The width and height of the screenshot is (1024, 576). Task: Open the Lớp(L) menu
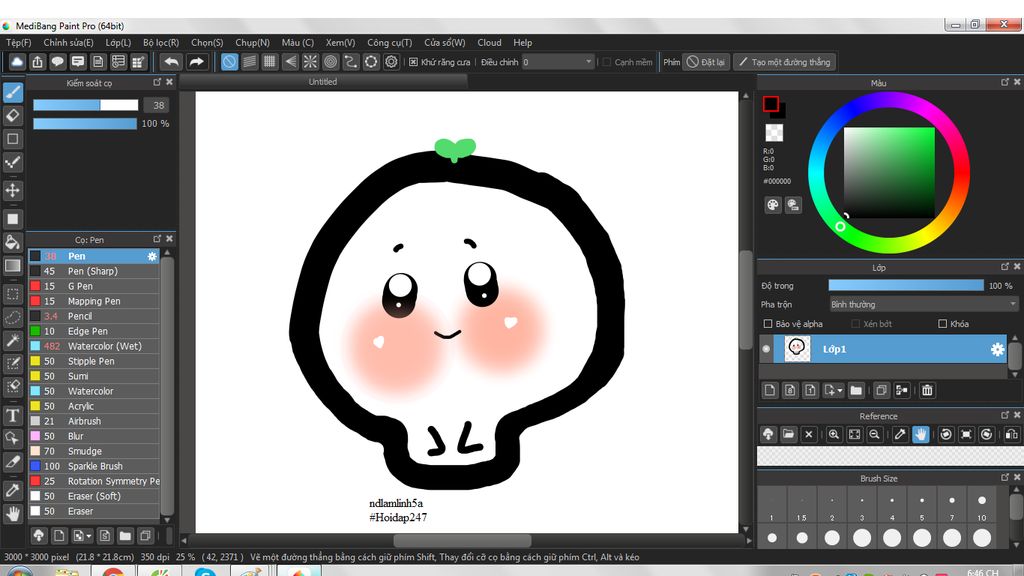pos(118,42)
